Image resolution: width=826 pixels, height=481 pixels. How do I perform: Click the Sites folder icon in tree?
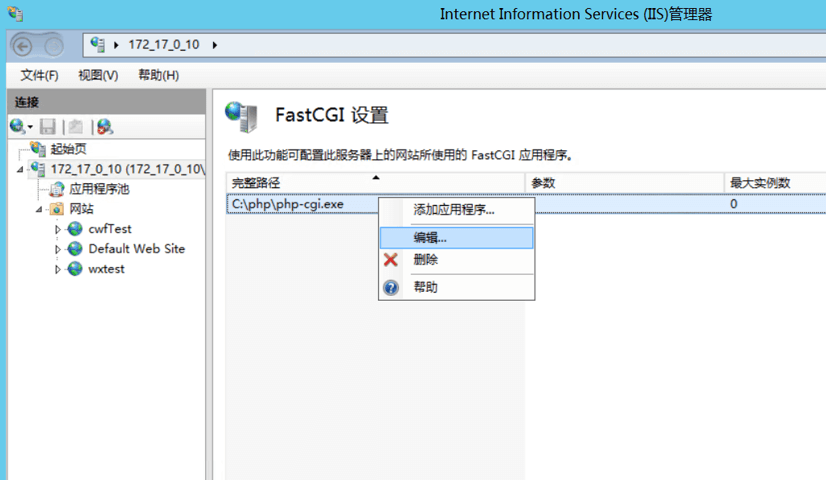coord(57,209)
